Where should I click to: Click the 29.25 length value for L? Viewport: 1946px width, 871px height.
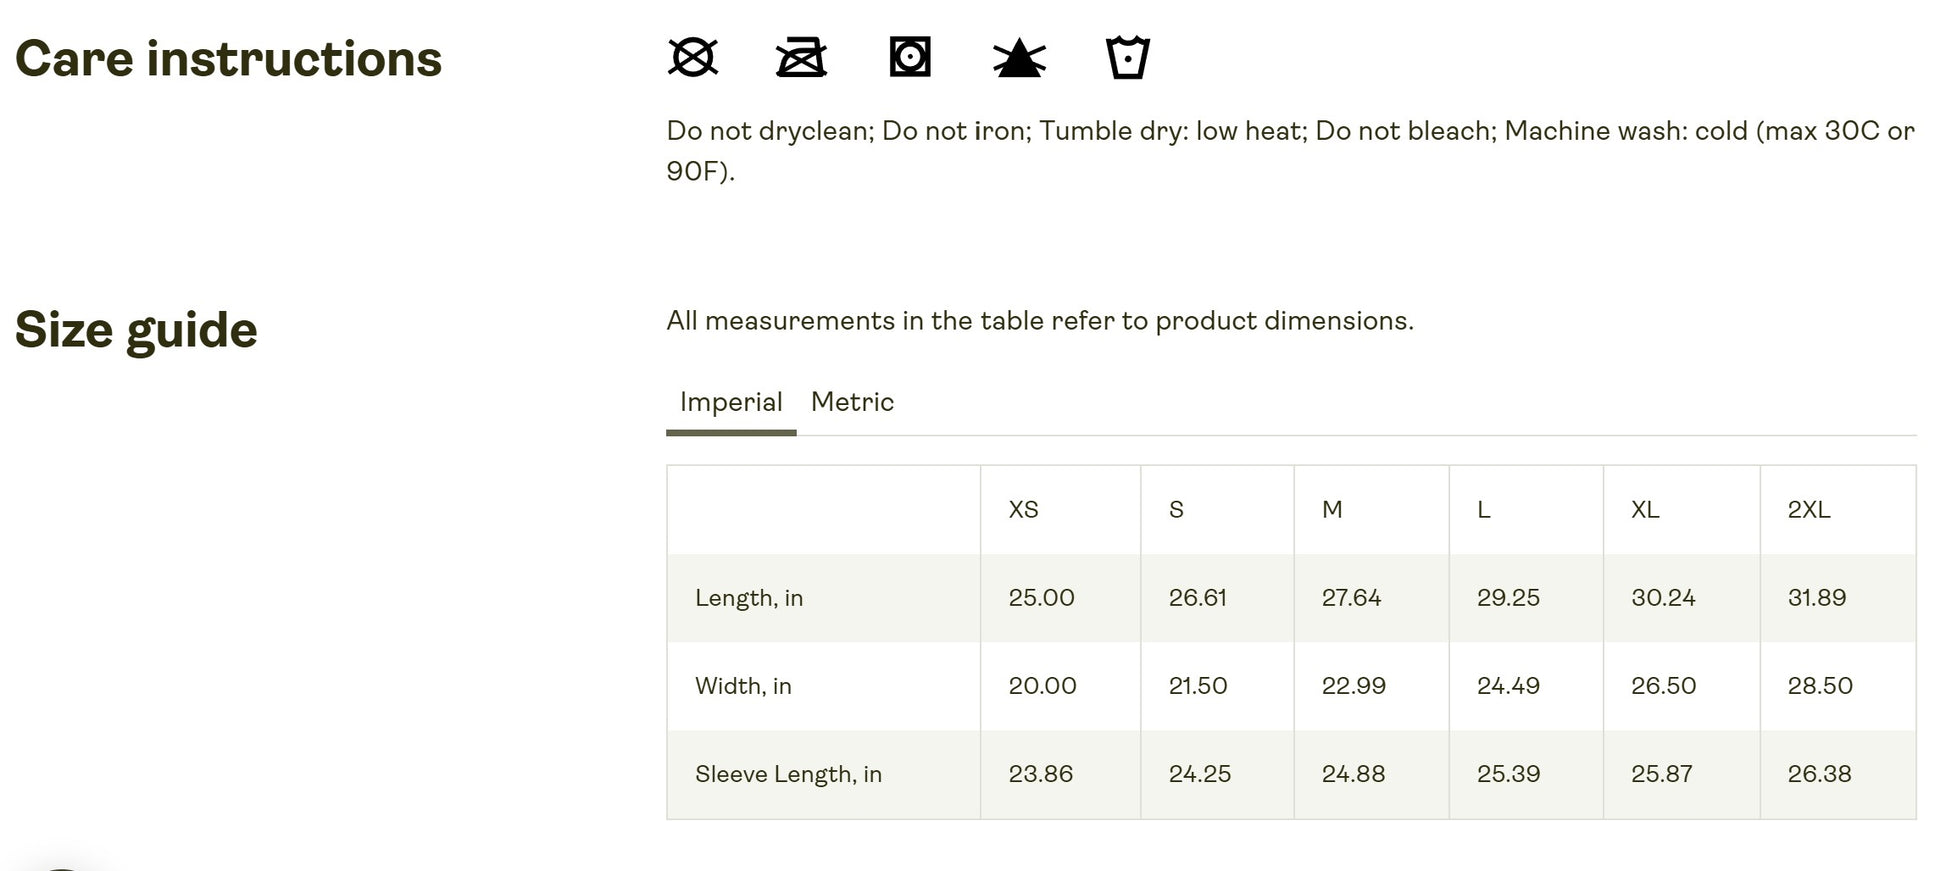1508,598
